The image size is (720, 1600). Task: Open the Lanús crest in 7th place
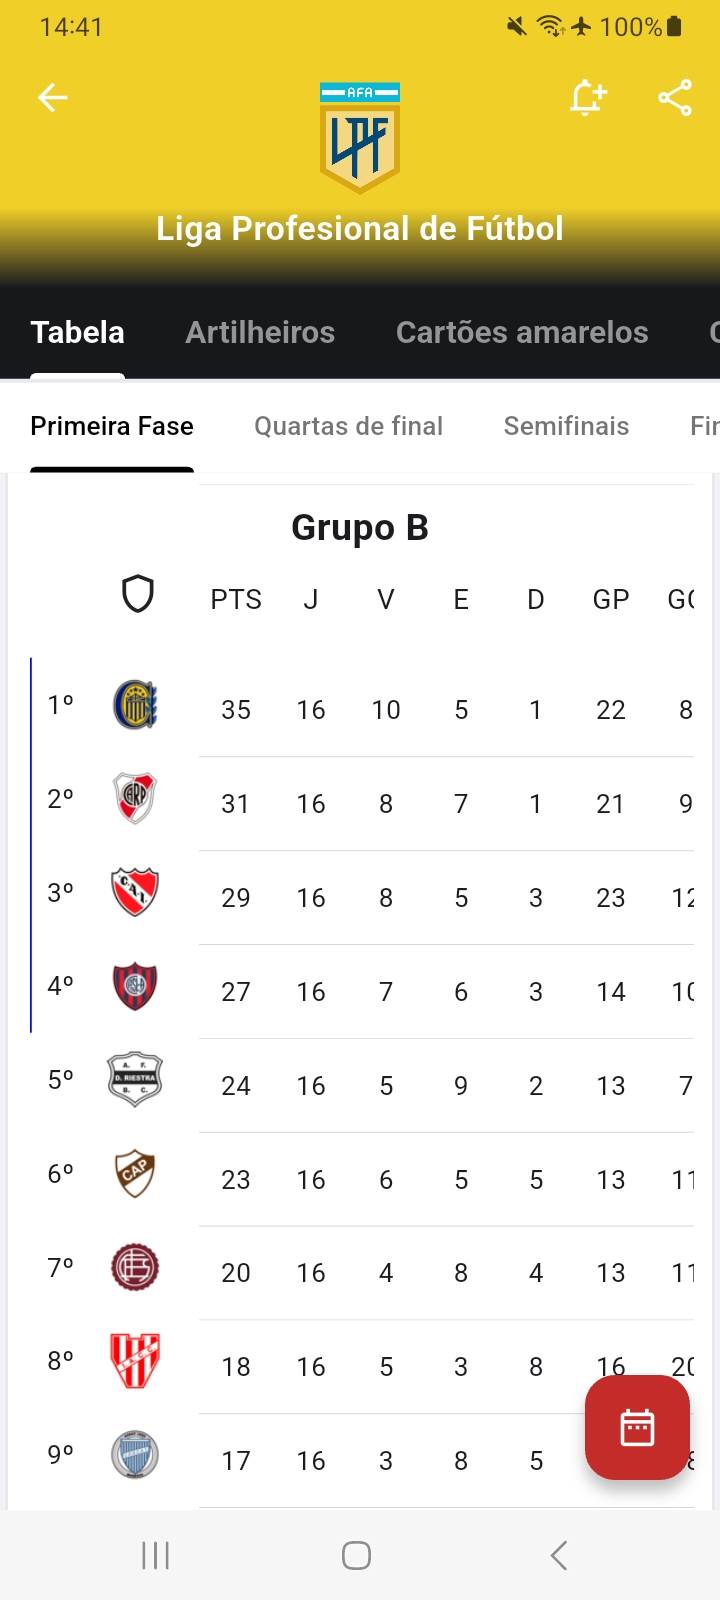coord(135,1268)
